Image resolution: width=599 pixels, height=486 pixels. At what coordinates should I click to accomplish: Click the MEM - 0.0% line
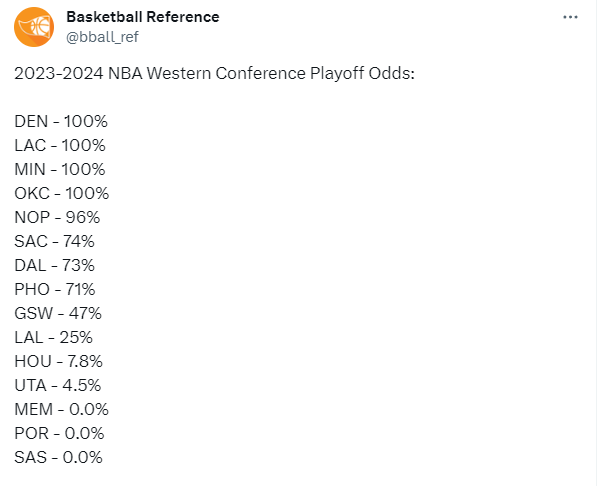point(62,410)
